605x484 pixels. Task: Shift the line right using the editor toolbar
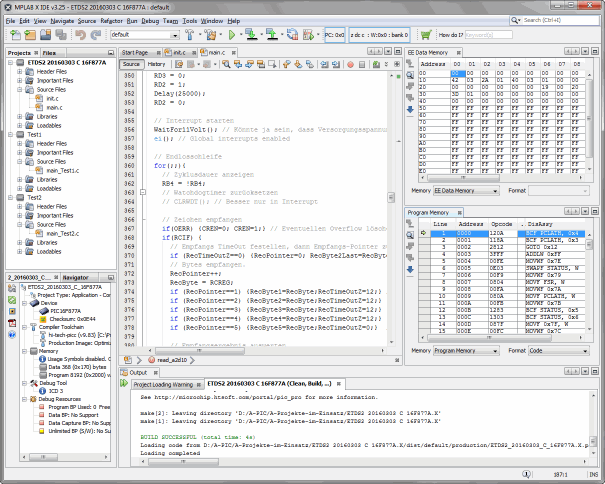click(x=336, y=64)
